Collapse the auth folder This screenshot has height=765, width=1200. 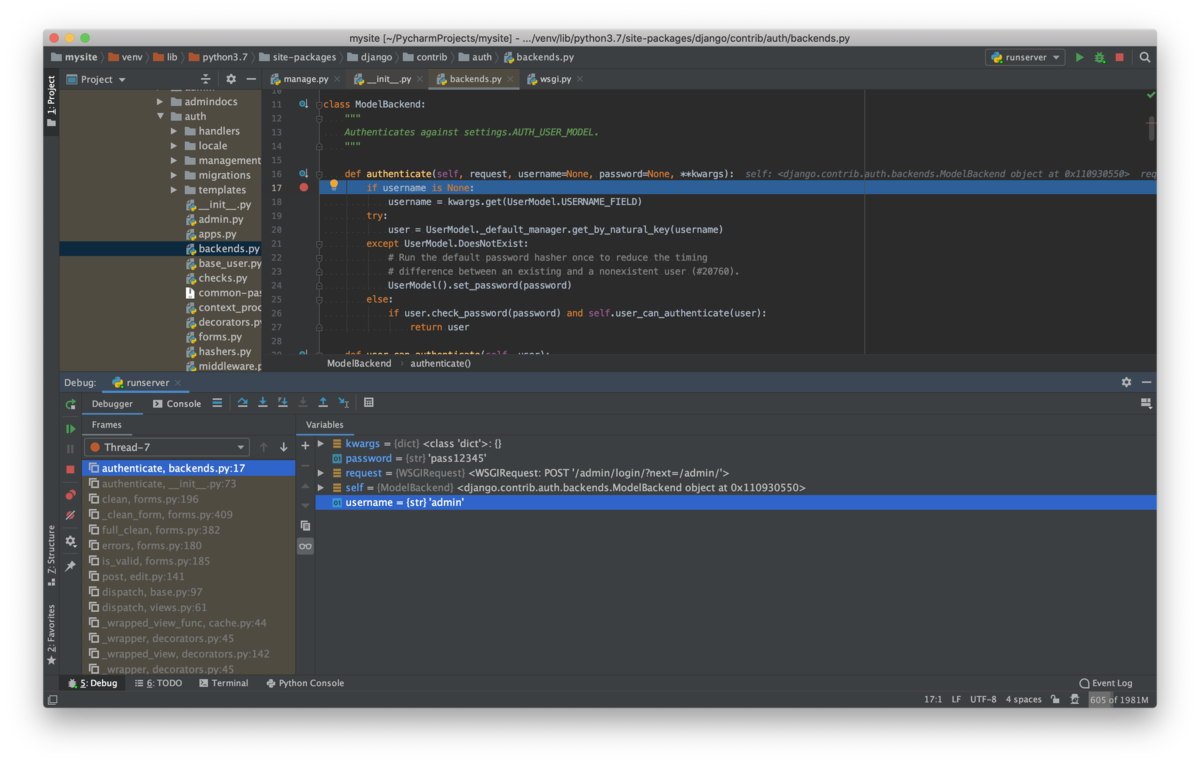point(160,116)
